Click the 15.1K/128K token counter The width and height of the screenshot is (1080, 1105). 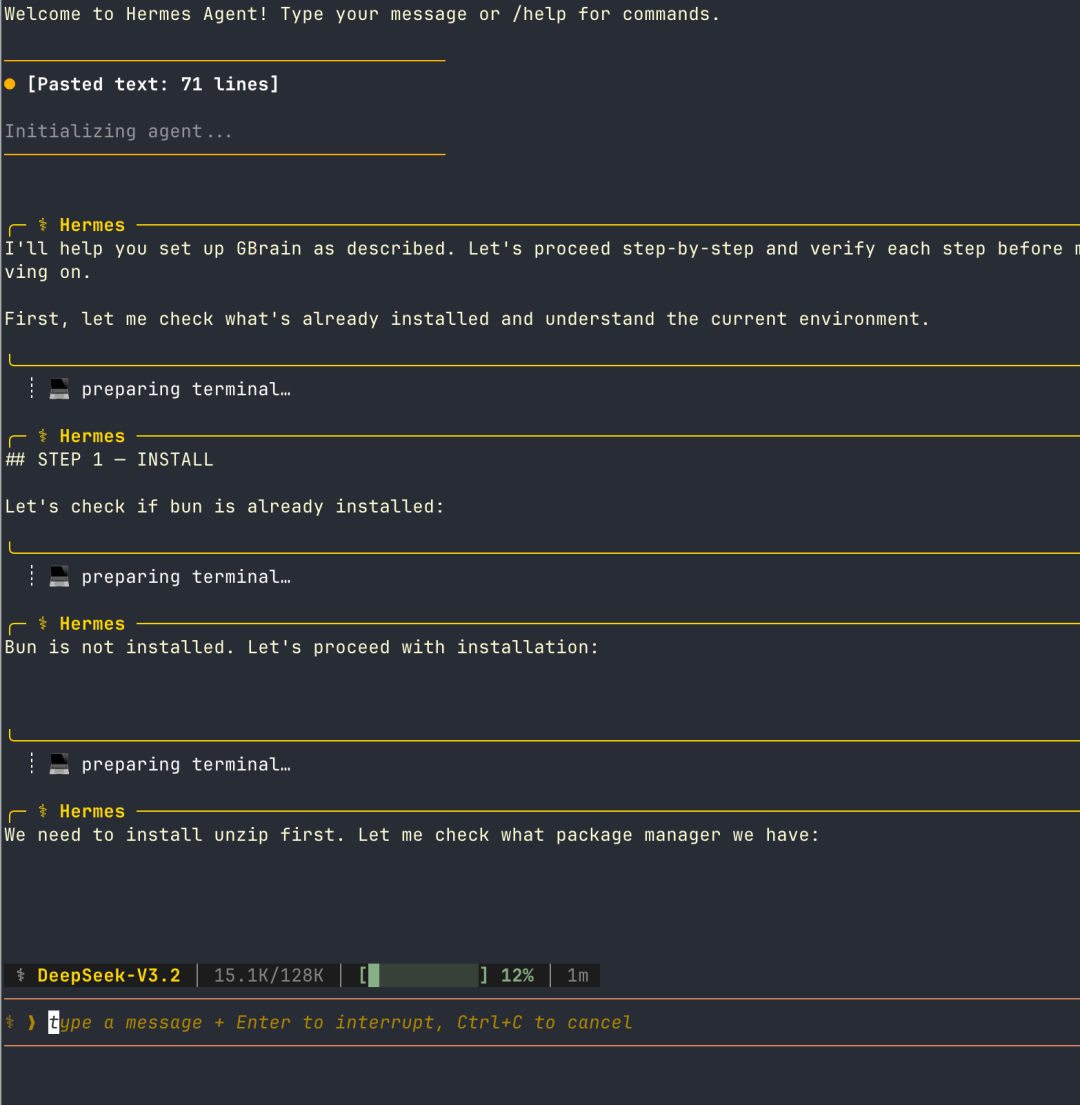(269, 975)
